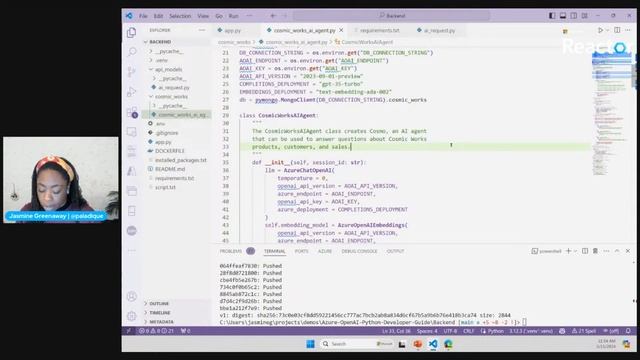Open Windows Start menu on taskbar

coord(310,344)
